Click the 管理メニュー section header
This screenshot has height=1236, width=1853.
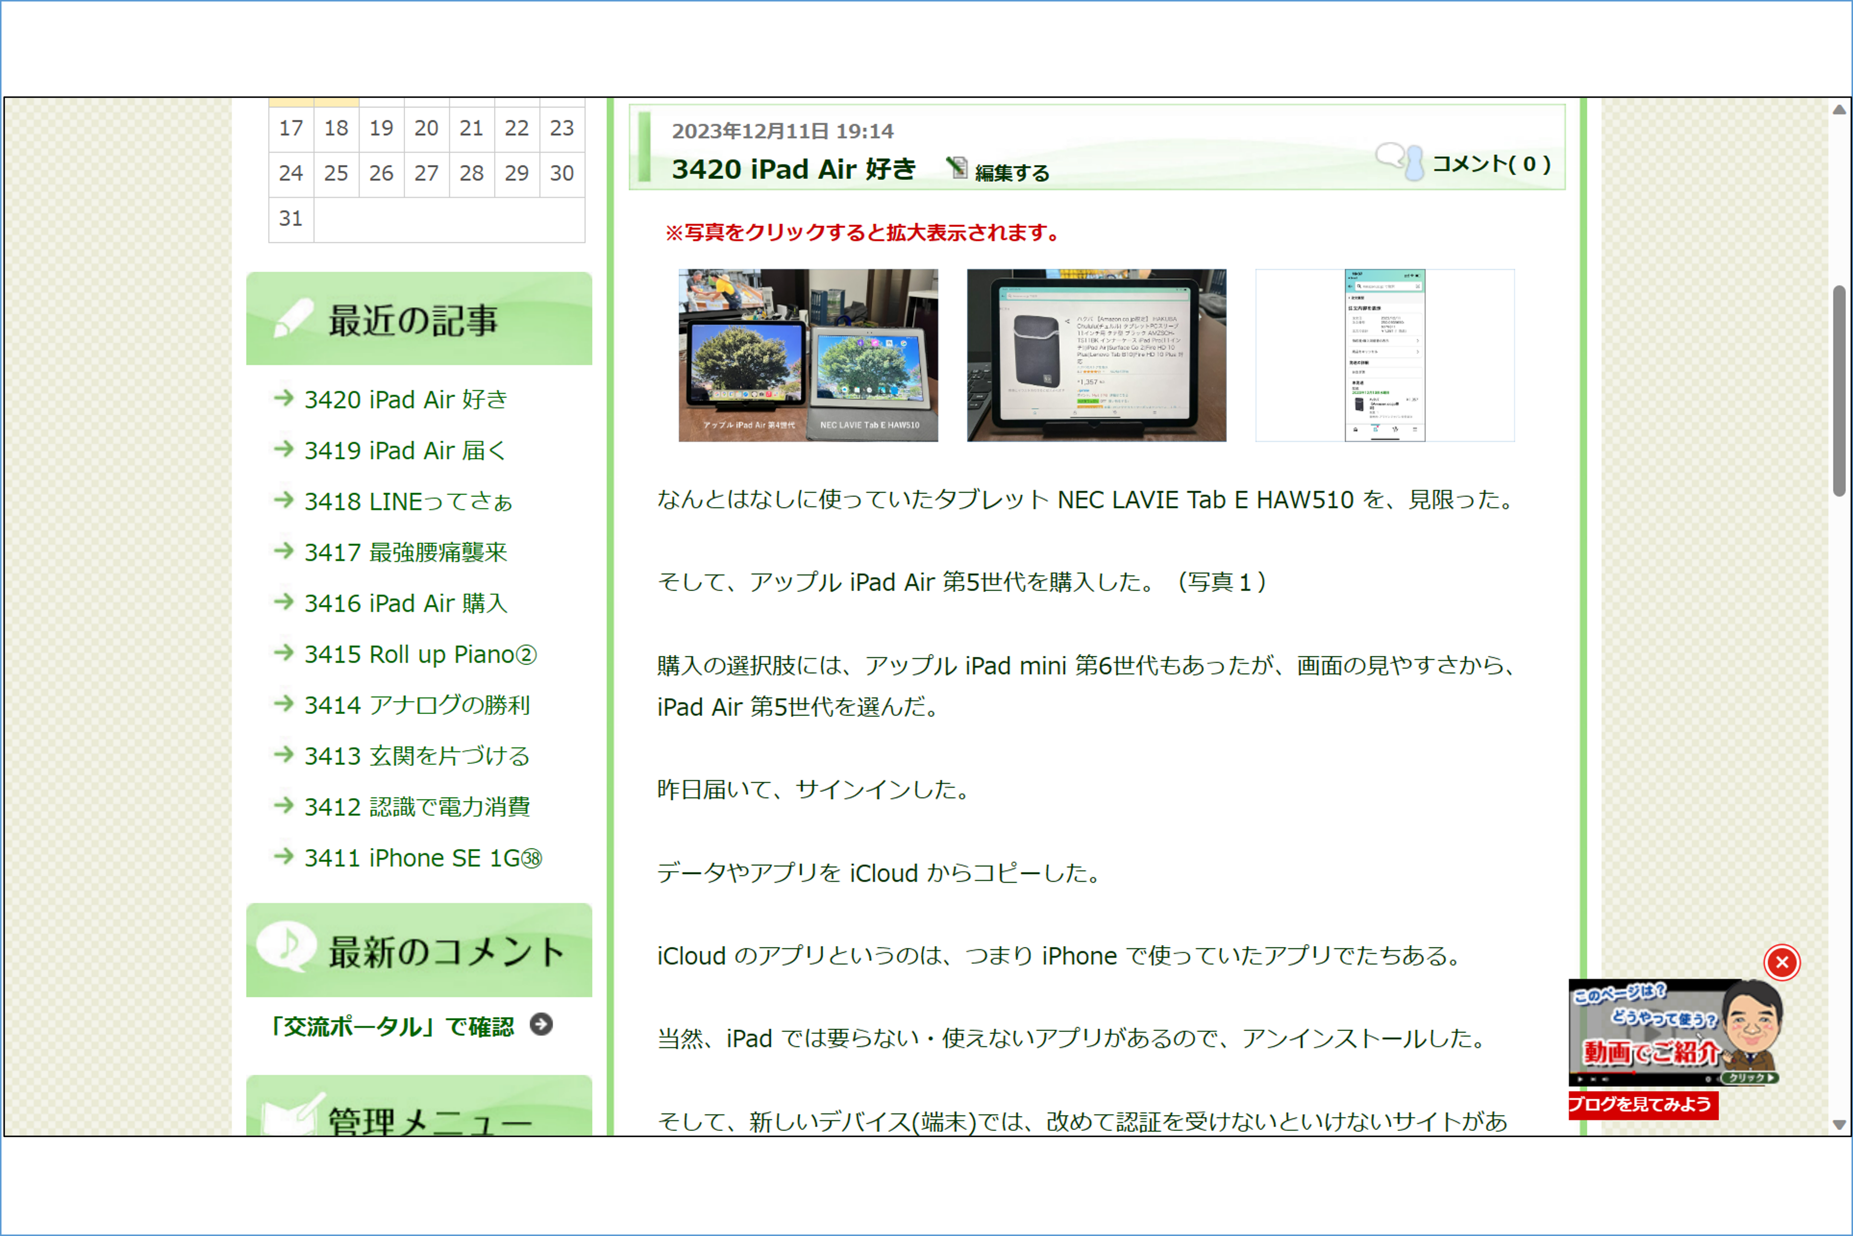coord(419,1106)
